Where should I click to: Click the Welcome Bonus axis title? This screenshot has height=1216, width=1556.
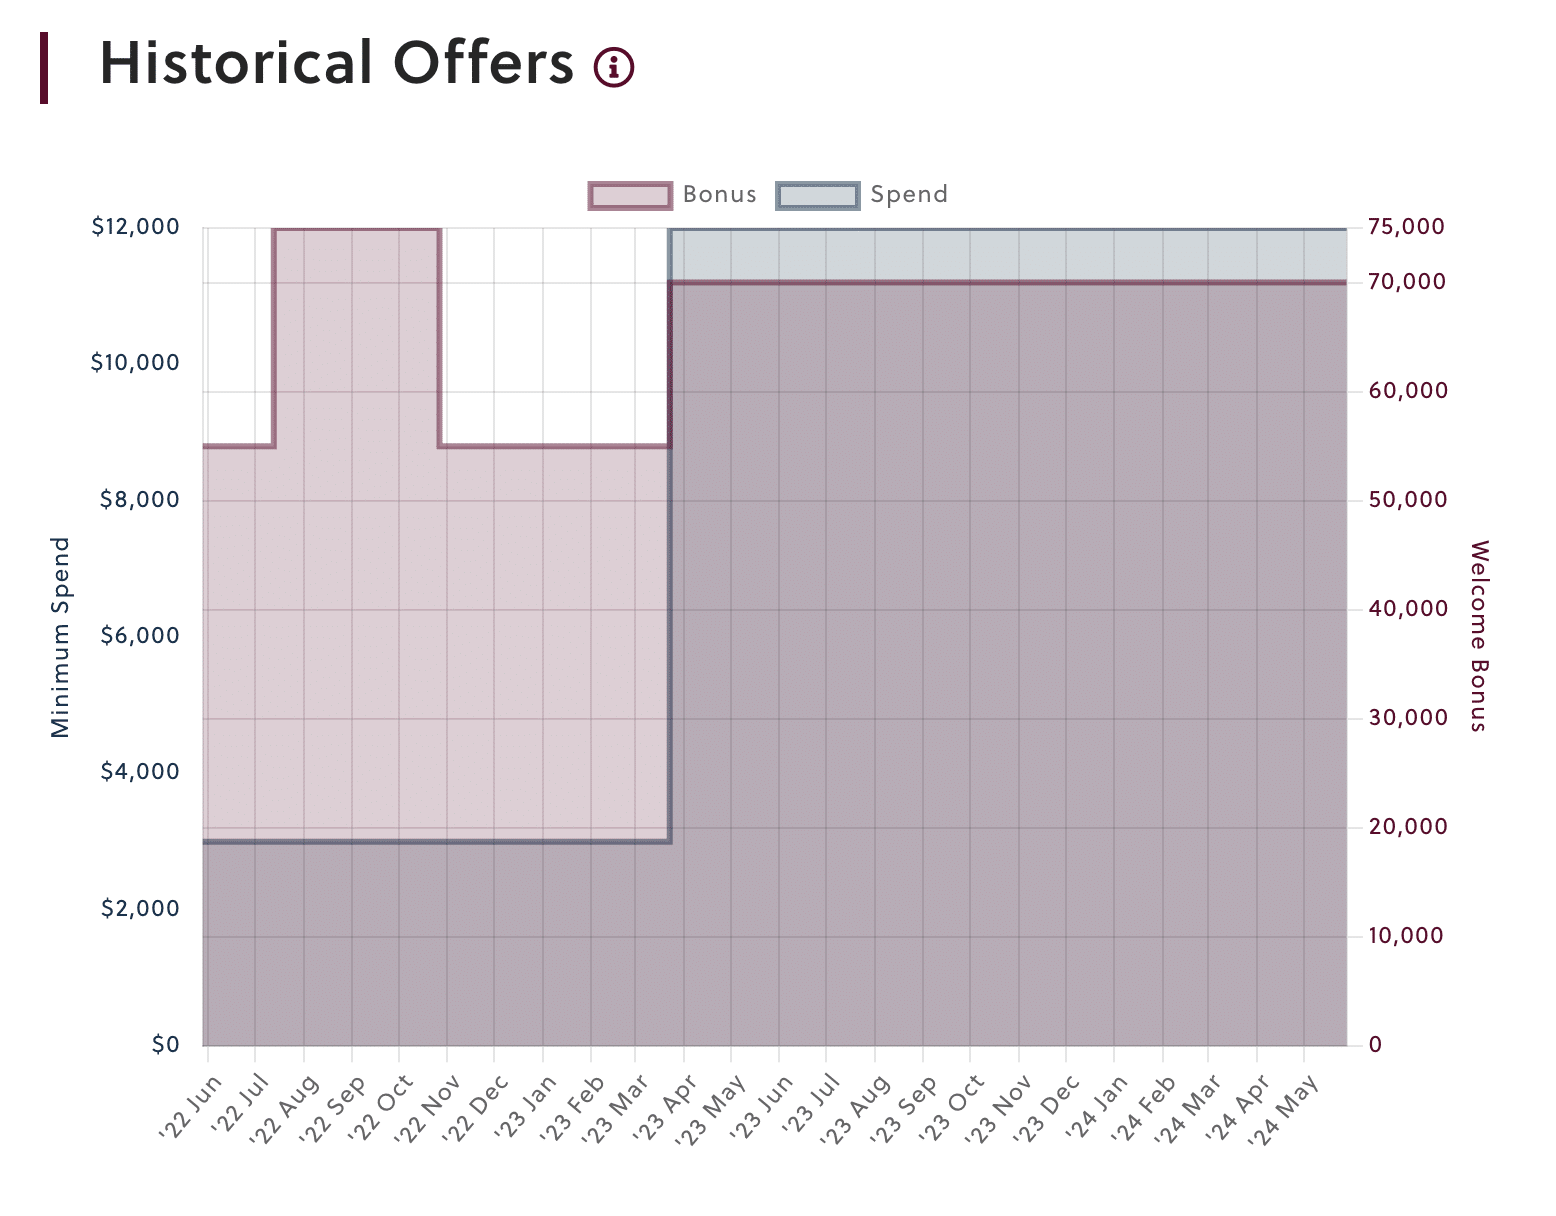point(1479,636)
